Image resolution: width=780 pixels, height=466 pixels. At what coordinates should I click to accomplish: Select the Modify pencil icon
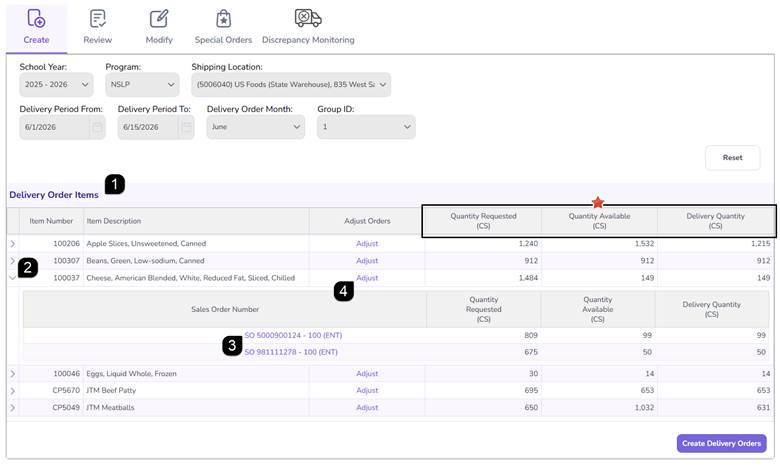tap(159, 19)
